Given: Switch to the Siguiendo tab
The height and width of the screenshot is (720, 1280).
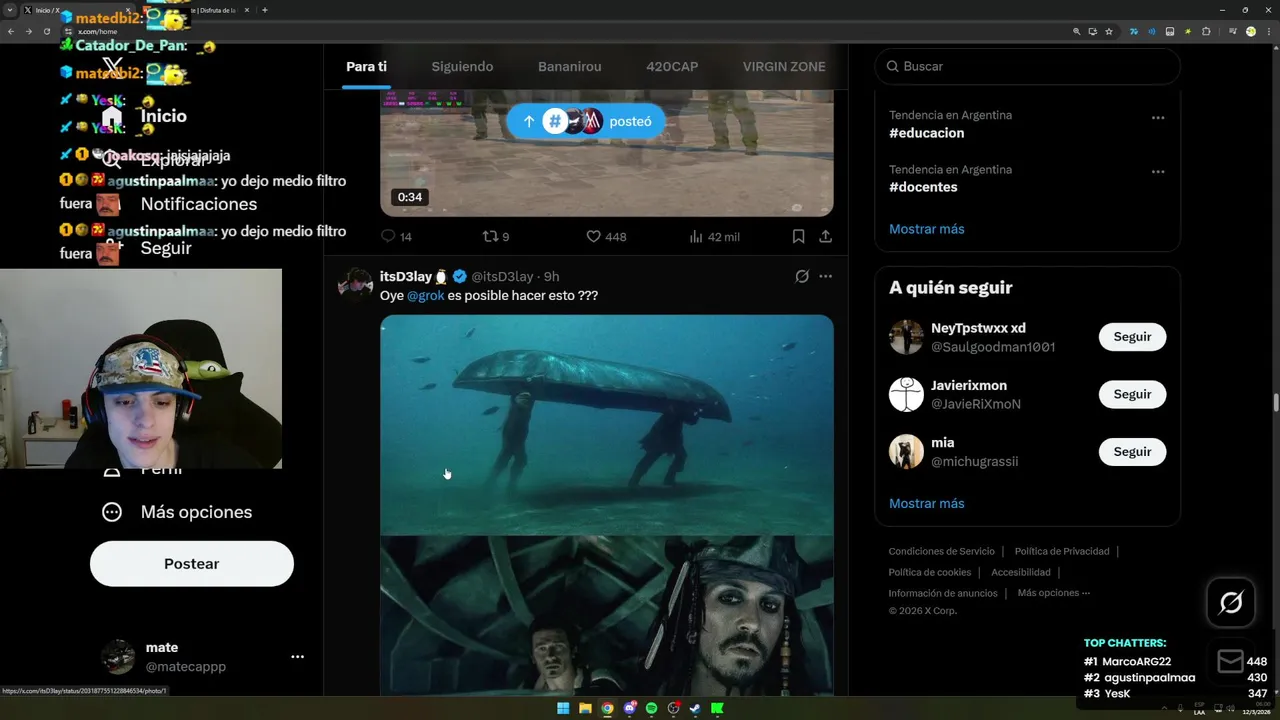Looking at the screenshot, I should pos(462,66).
